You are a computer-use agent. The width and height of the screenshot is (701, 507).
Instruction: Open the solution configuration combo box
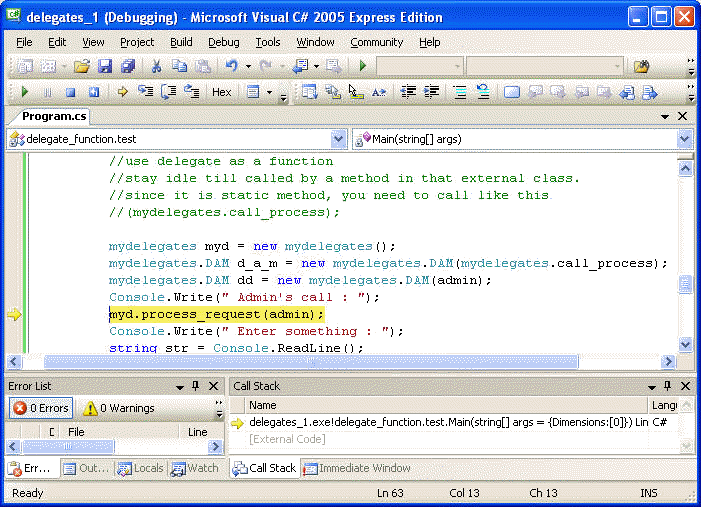point(420,66)
